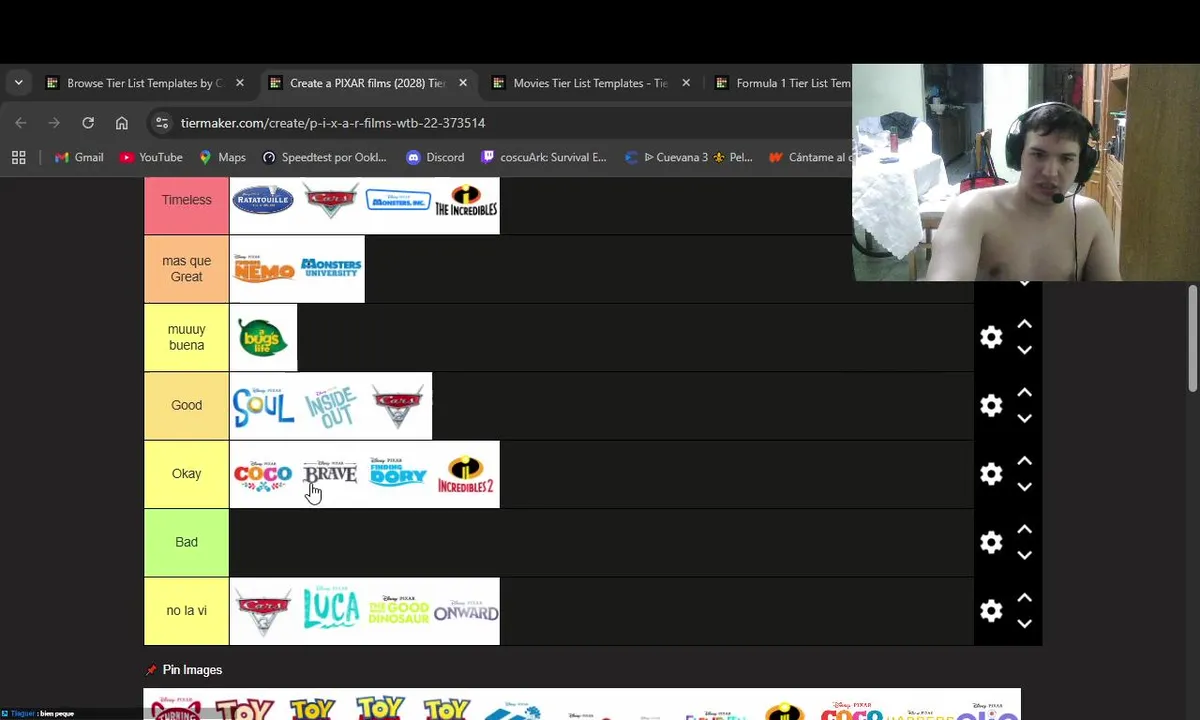Click the Timeless tier label
The width and height of the screenshot is (1200, 720).
coord(186,200)
